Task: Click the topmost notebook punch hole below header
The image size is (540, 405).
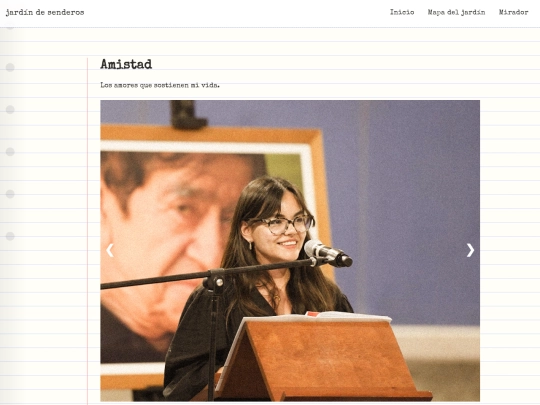Action: (10, 67)
